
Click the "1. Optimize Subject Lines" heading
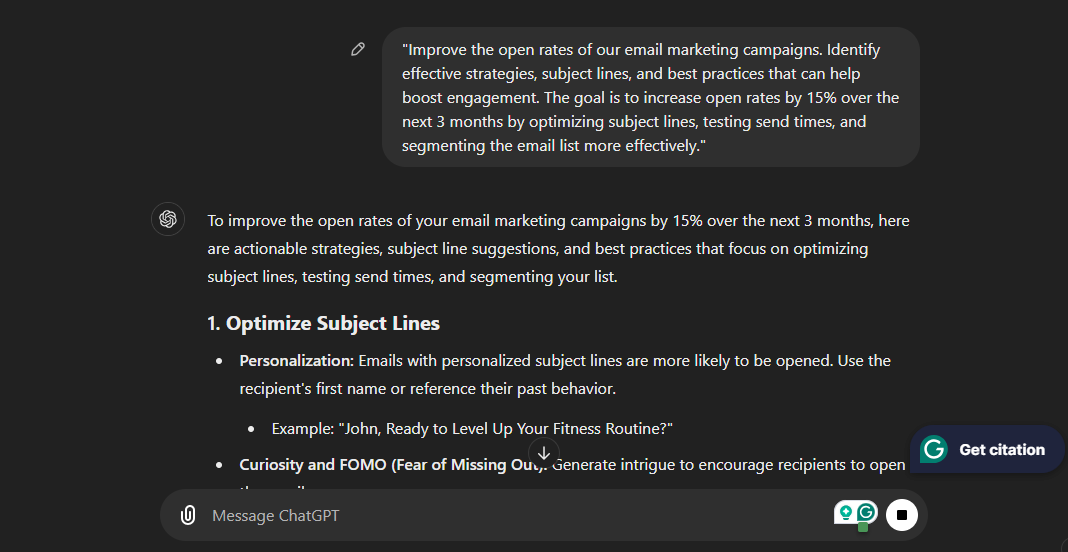[x=324, y=323]
